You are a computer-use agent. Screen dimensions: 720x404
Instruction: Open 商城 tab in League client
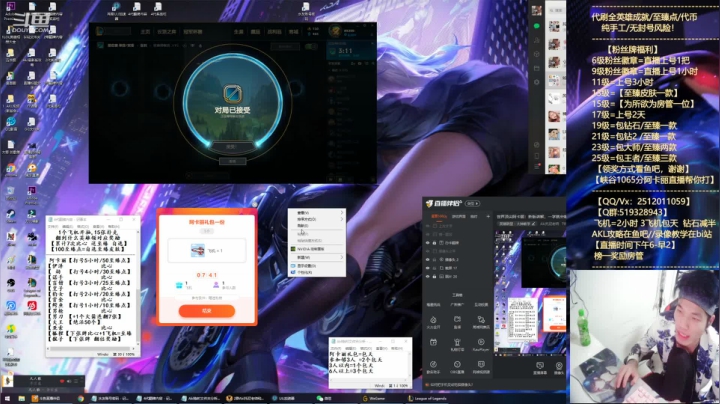pyautogui.click(x=293, y=32)
